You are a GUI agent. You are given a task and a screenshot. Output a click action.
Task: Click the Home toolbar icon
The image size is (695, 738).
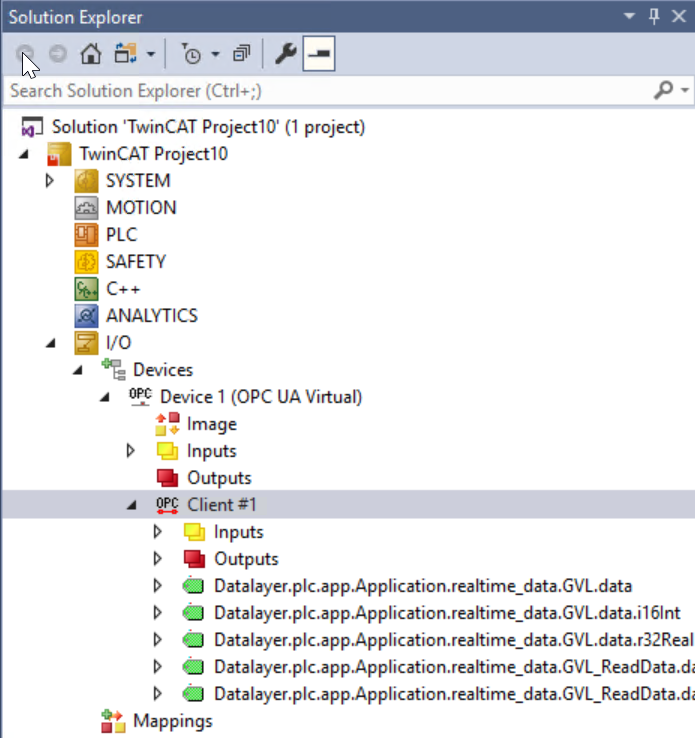90,54
